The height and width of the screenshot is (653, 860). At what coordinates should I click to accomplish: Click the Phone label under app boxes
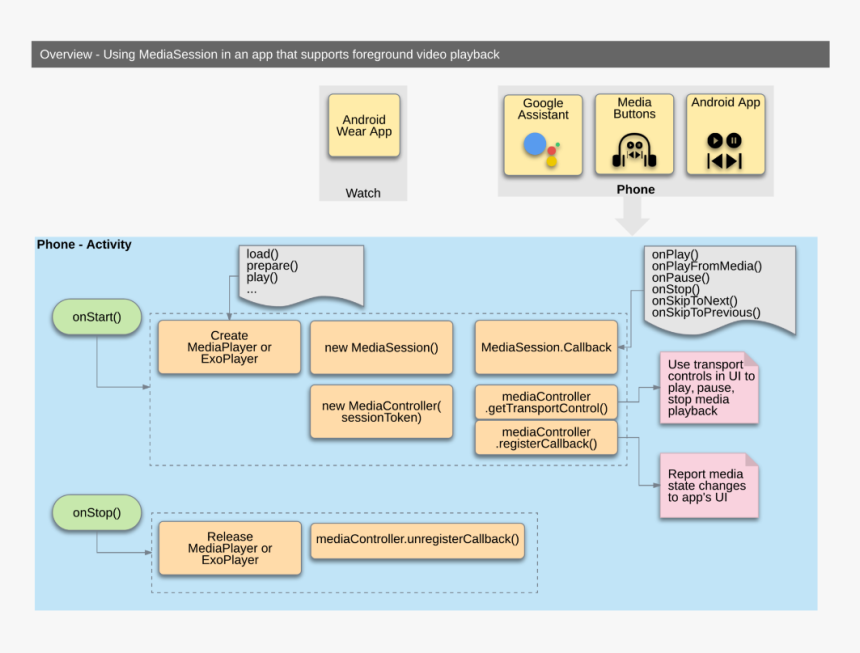(x=636, y=189)
